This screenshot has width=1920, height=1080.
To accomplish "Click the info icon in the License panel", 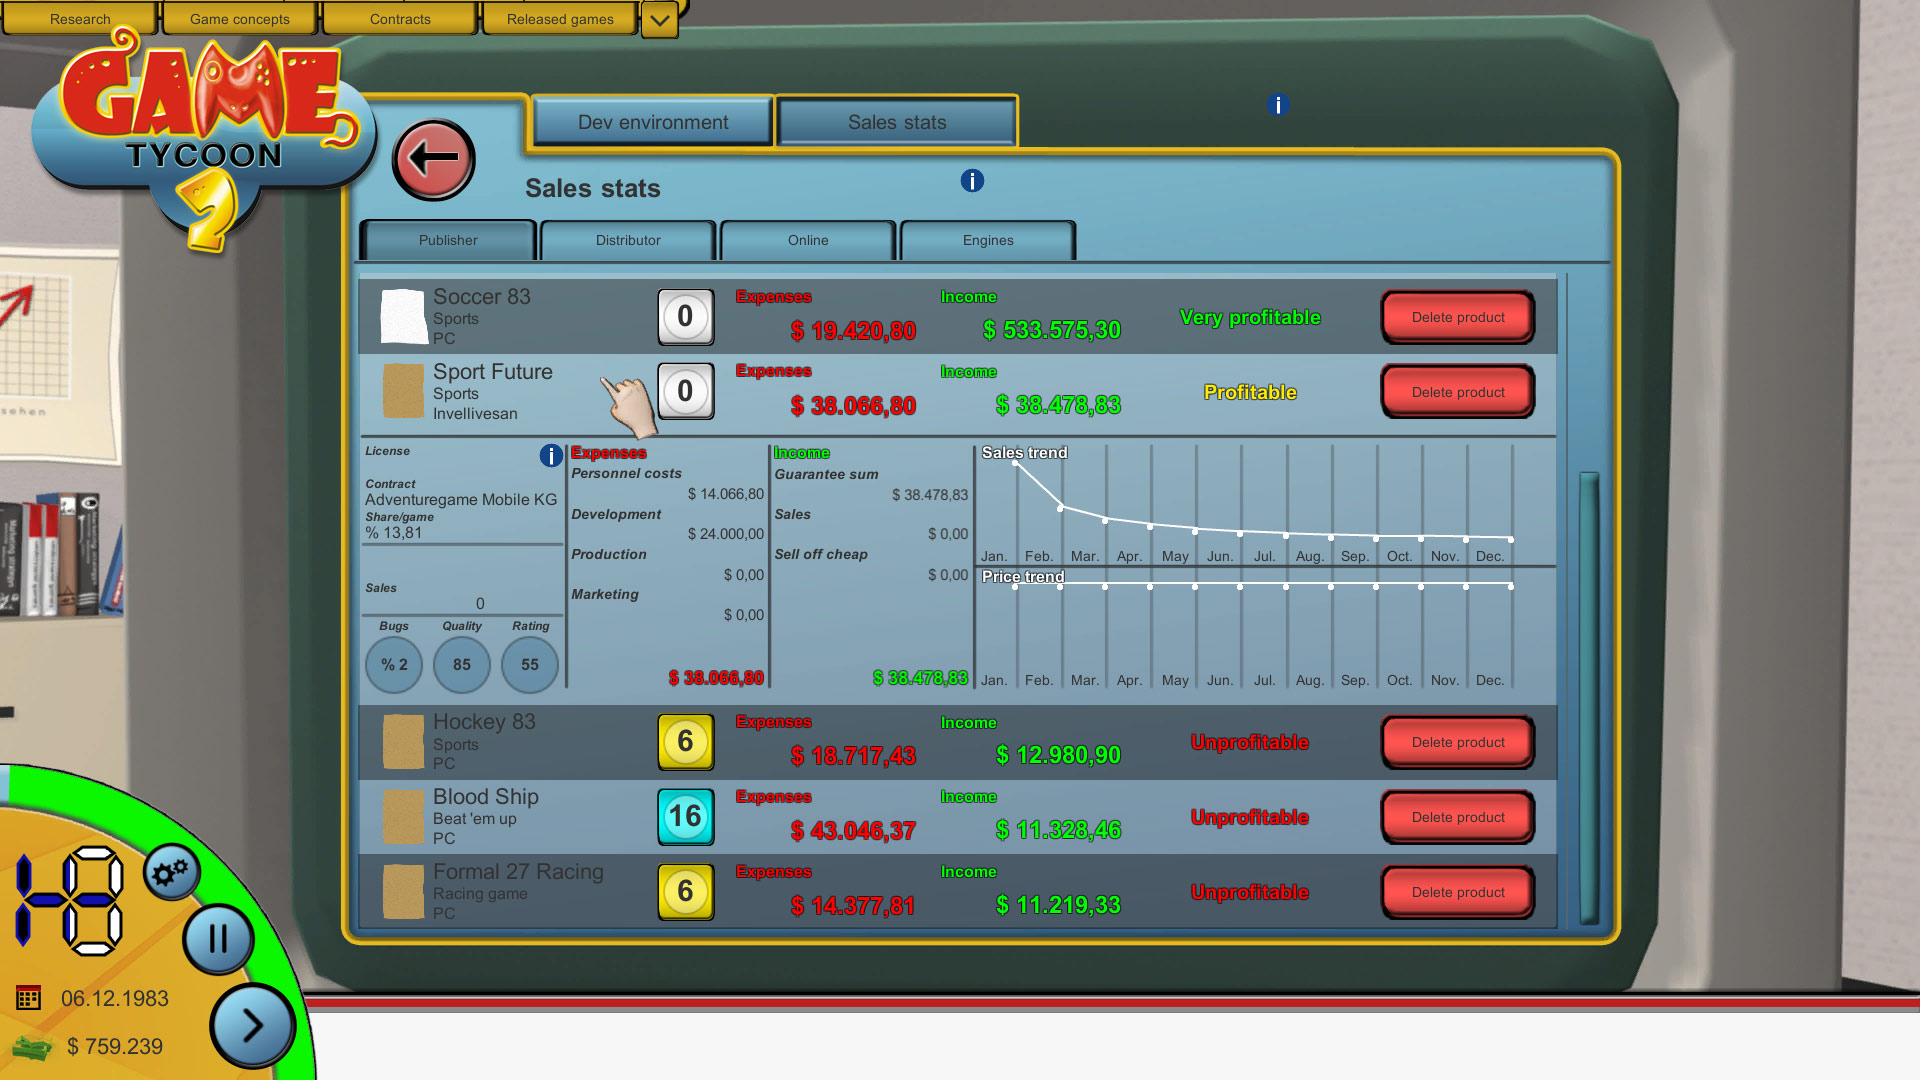I will click(x=550, y=456).
